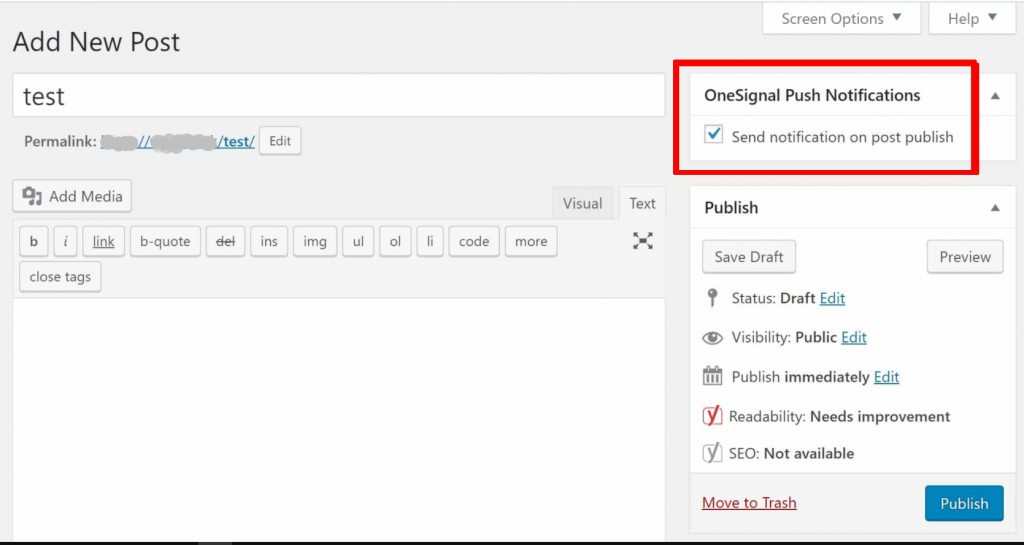Click the b-quote quicktag button
The width and height of the screenshot is (1024, 545).
click(x=165, y=241)
